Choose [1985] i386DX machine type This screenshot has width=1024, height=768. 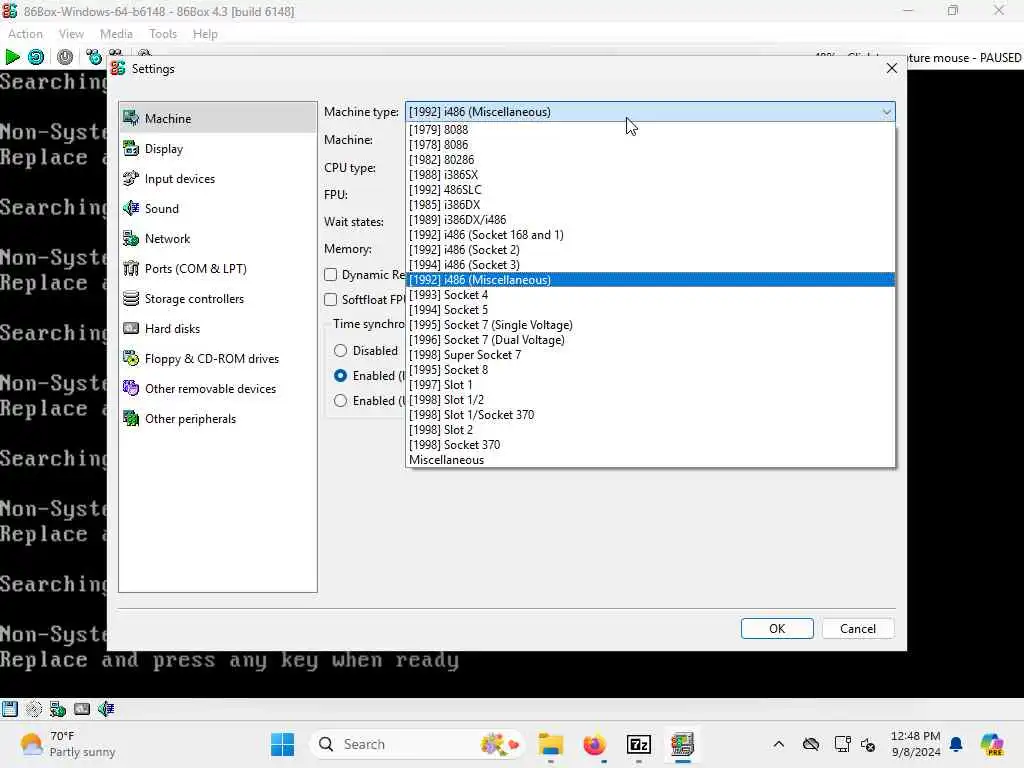650,205
